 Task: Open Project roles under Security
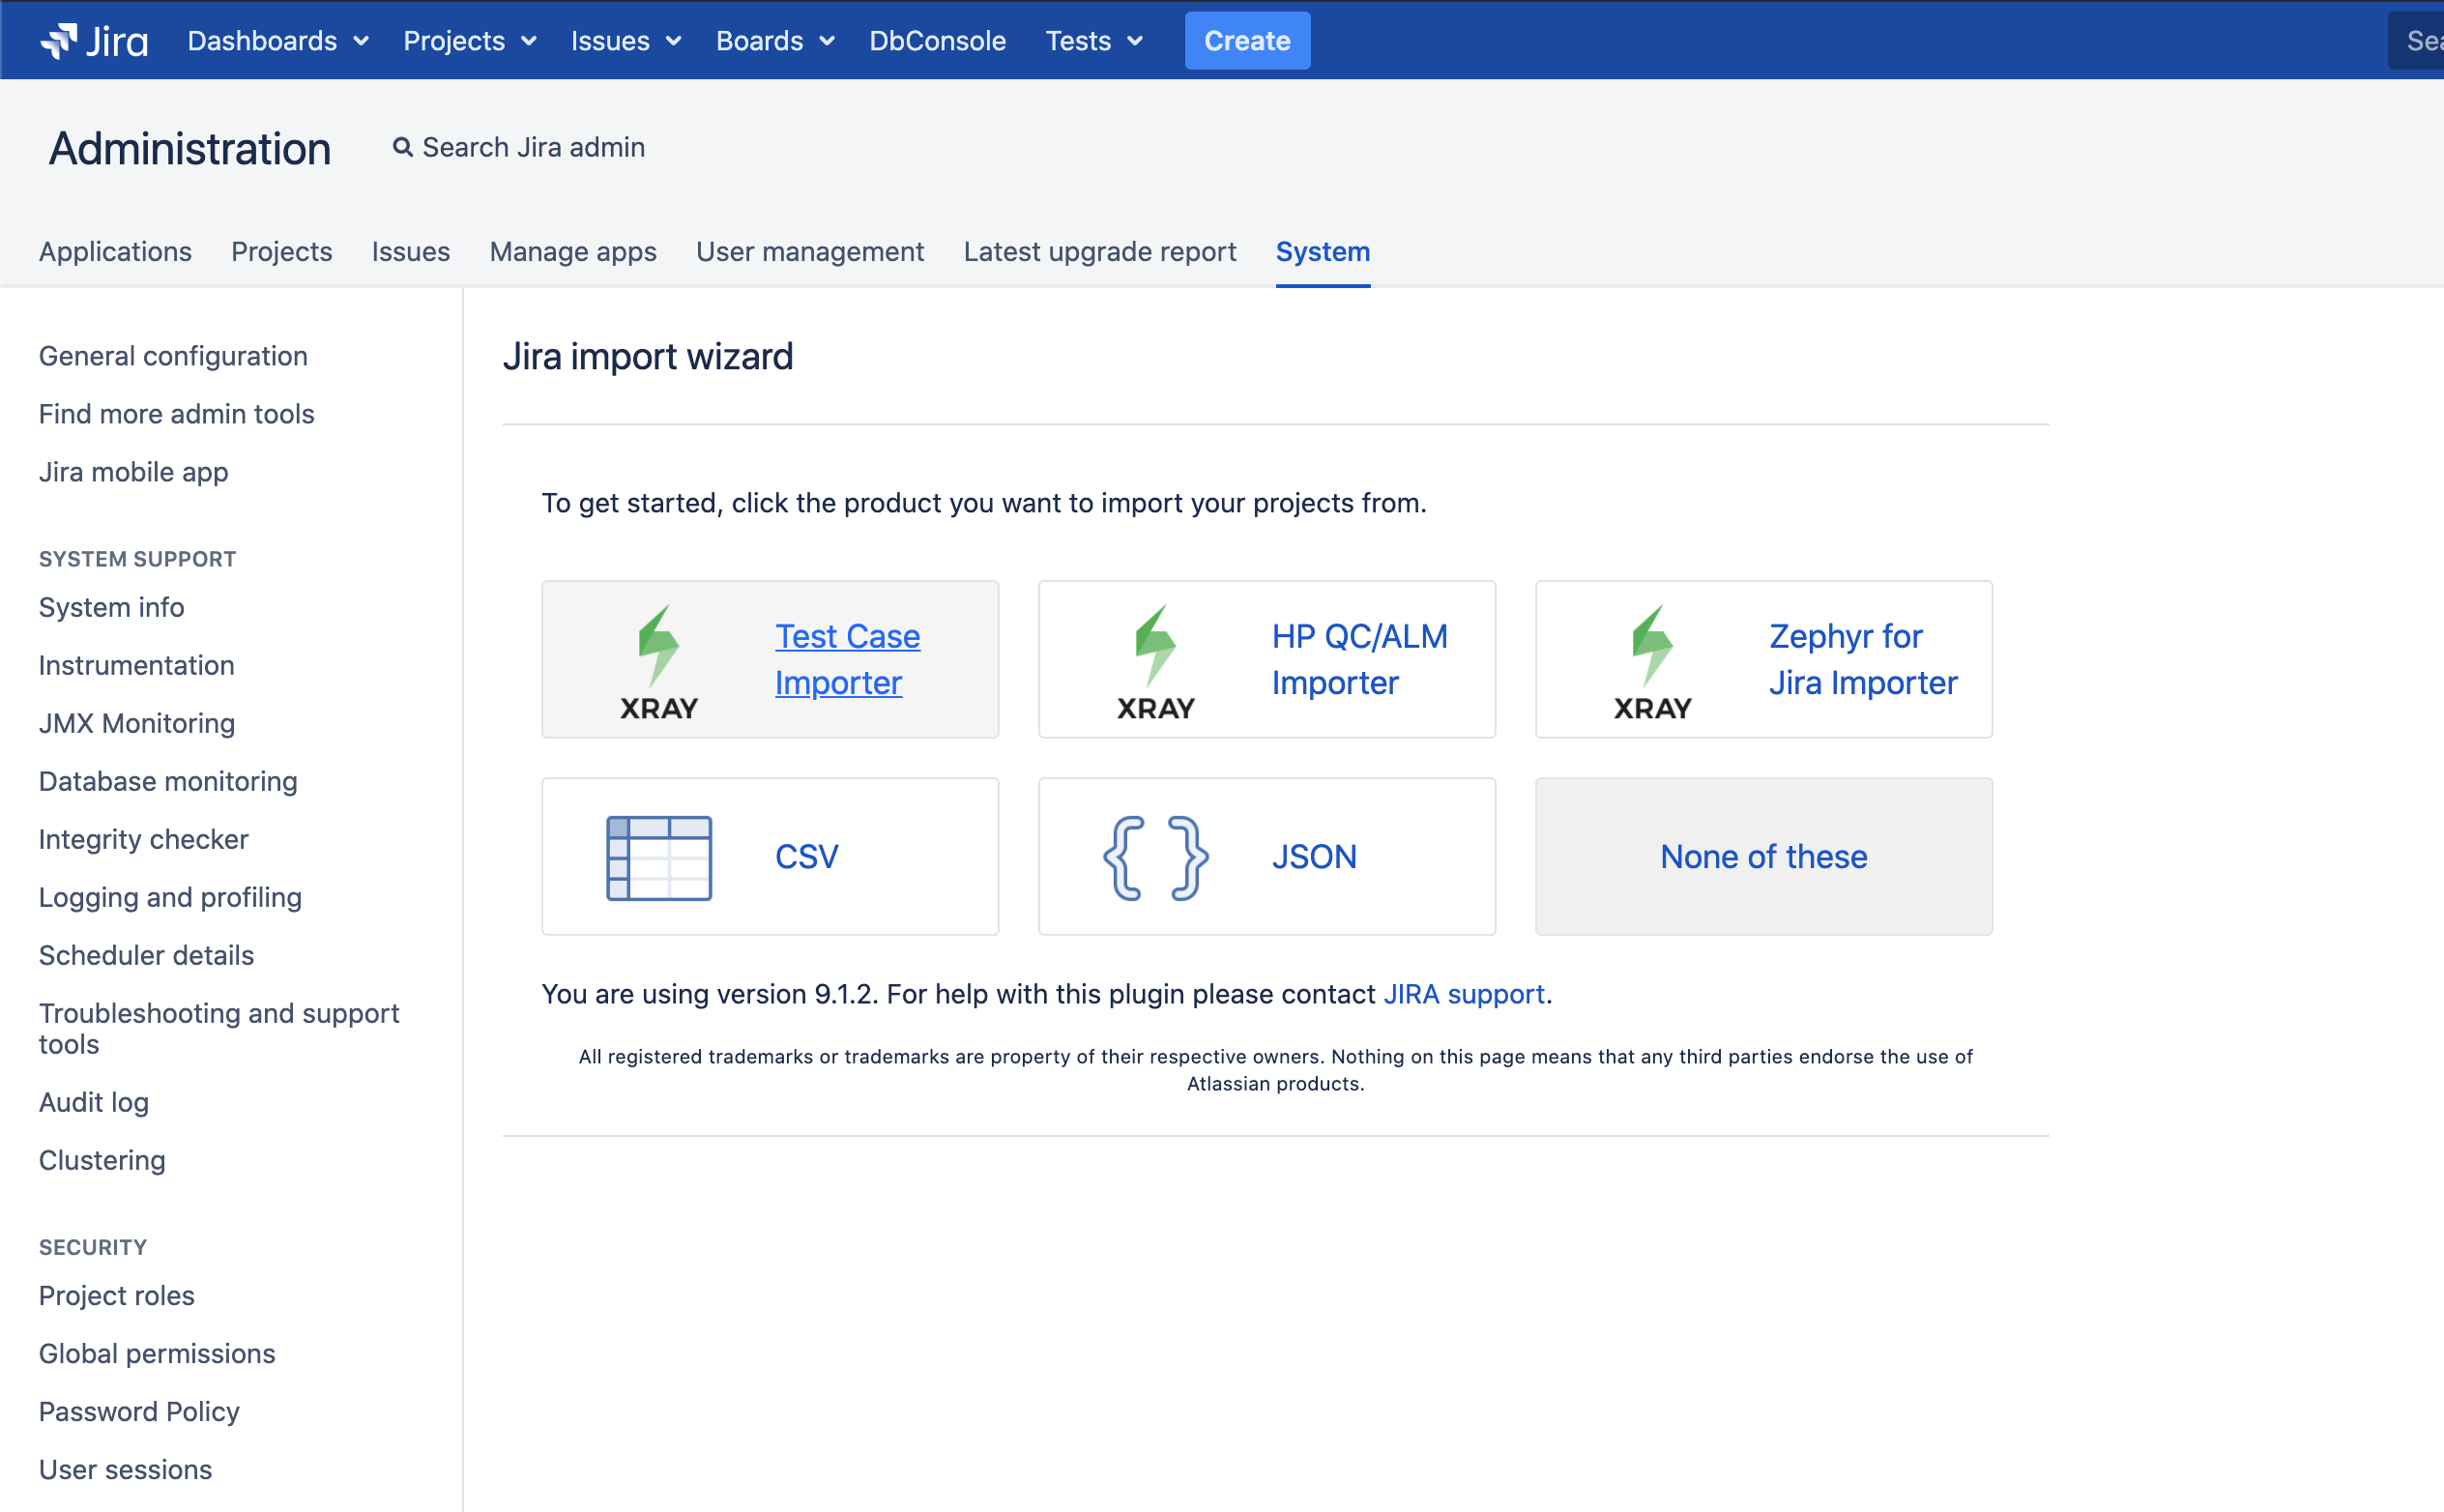(116, 1295)
